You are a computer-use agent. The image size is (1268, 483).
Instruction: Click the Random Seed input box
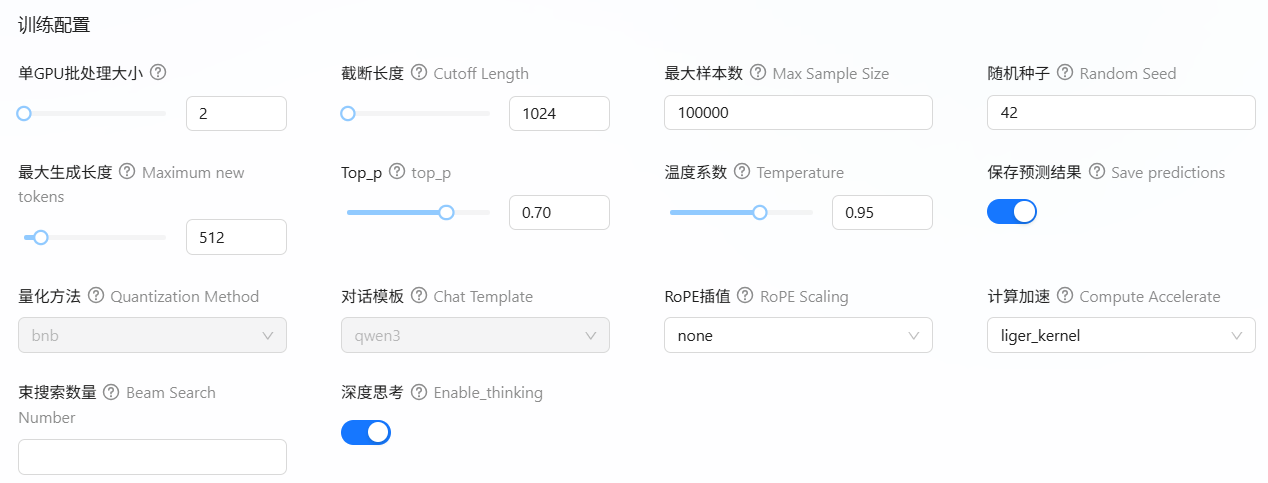click(1120, 113)
